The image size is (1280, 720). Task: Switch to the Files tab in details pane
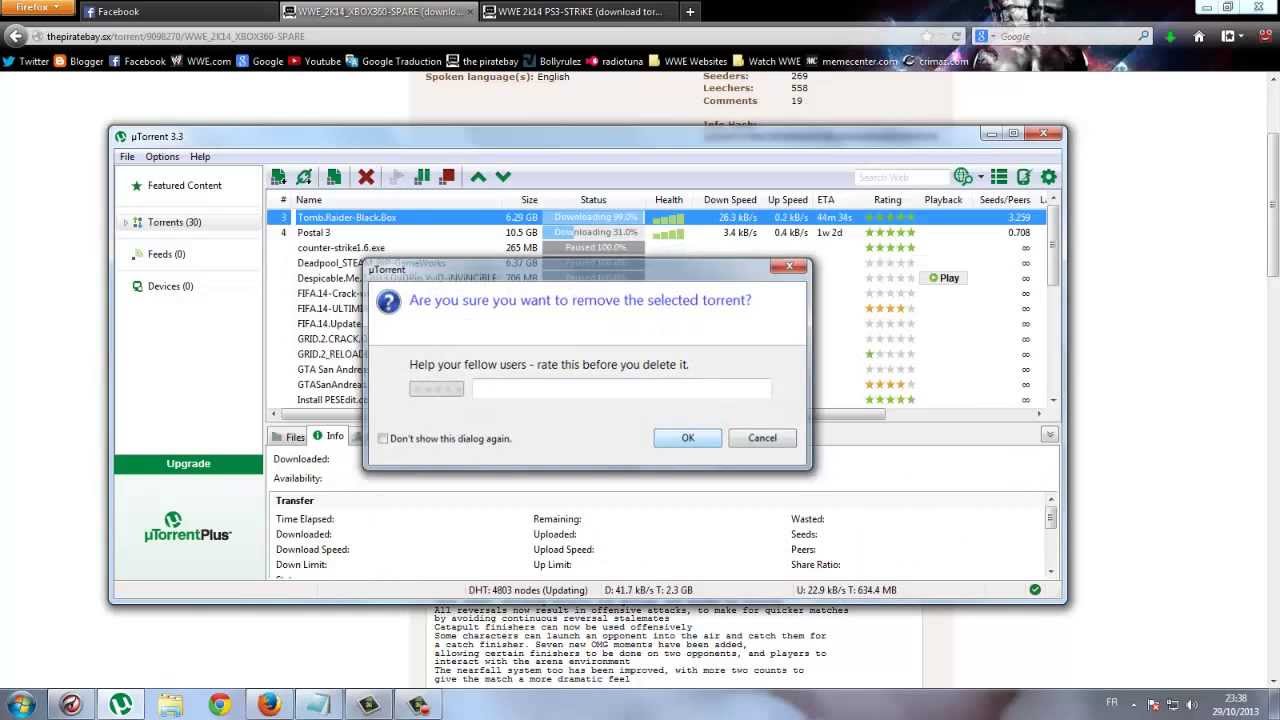287,437
